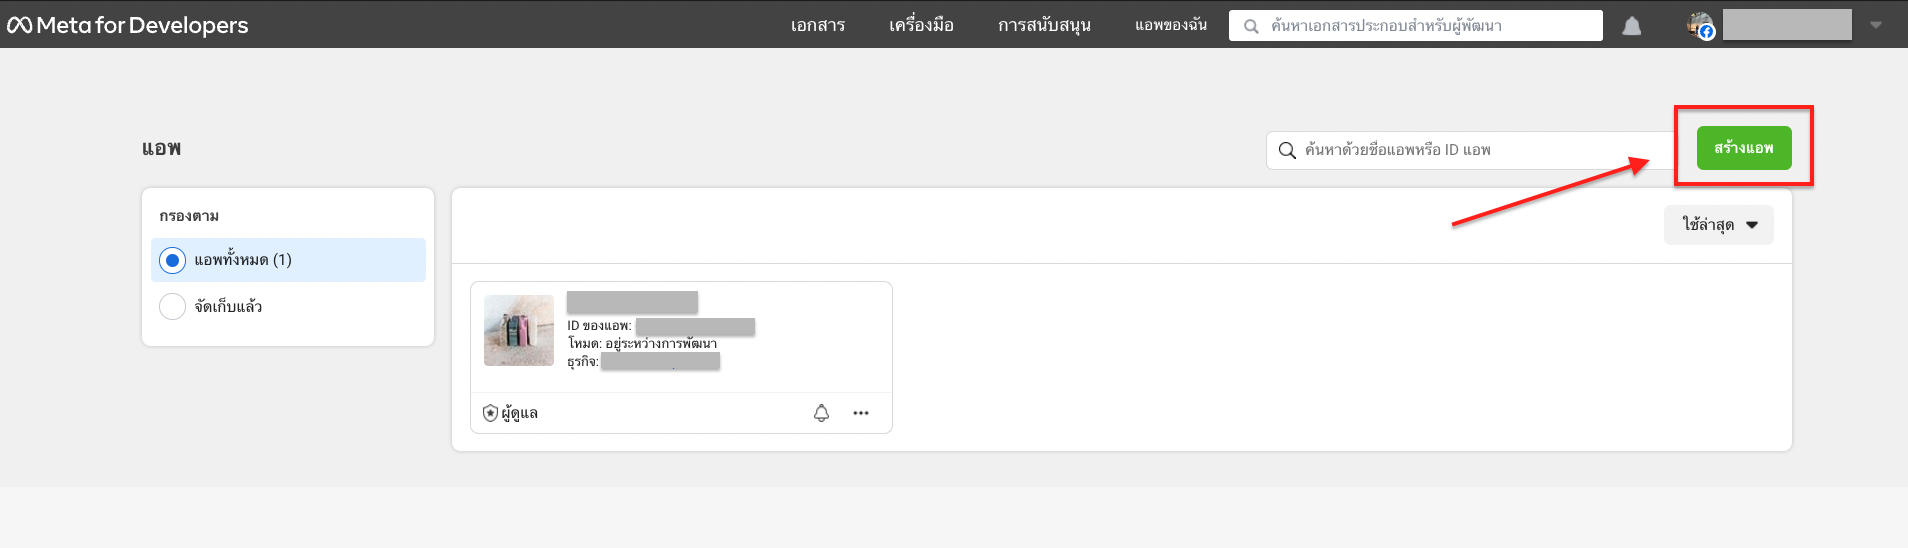The image size is (1908, 548).
Task: Click the app card notification bell
Action: coord(821,413)
